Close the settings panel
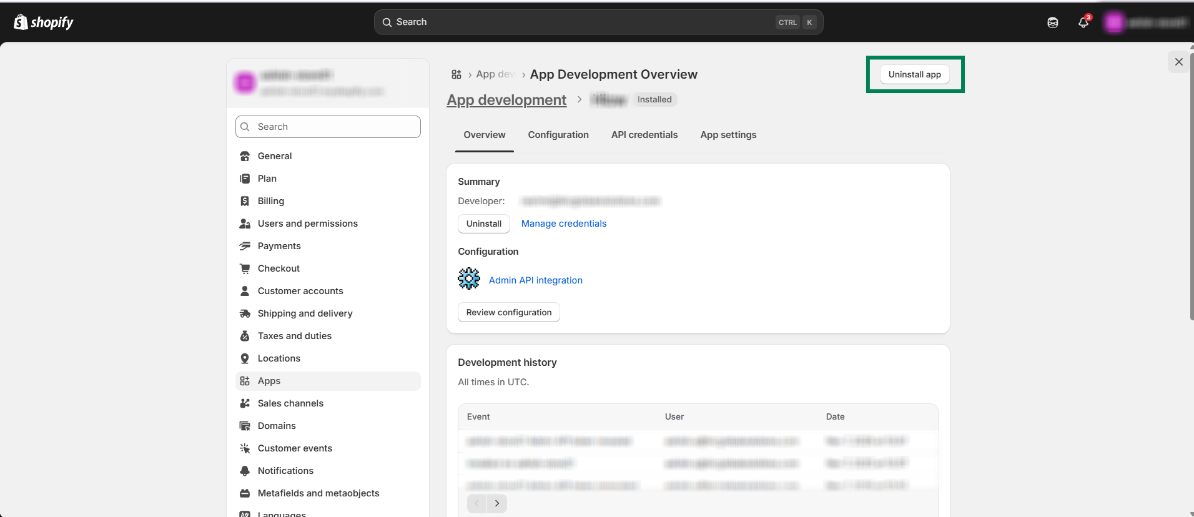Image resolution: width=1194 pixels, height=517 pixels. click(1179, 62)
